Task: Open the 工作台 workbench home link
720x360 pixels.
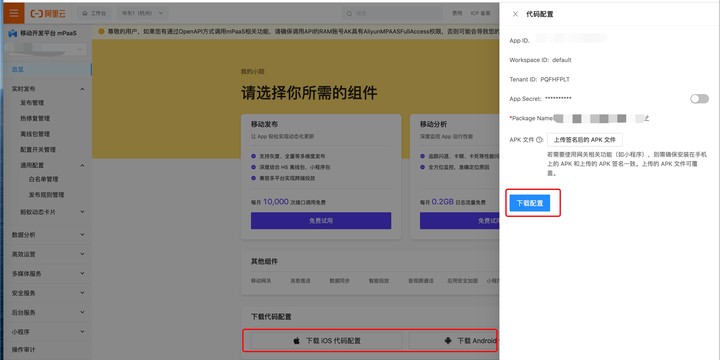Action: [94, 13]
